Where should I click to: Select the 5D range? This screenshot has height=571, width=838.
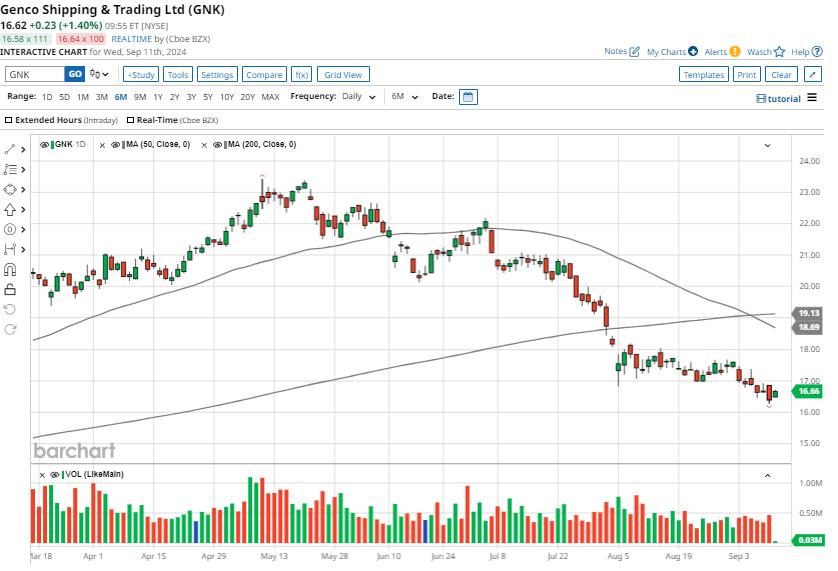[65, 97]
